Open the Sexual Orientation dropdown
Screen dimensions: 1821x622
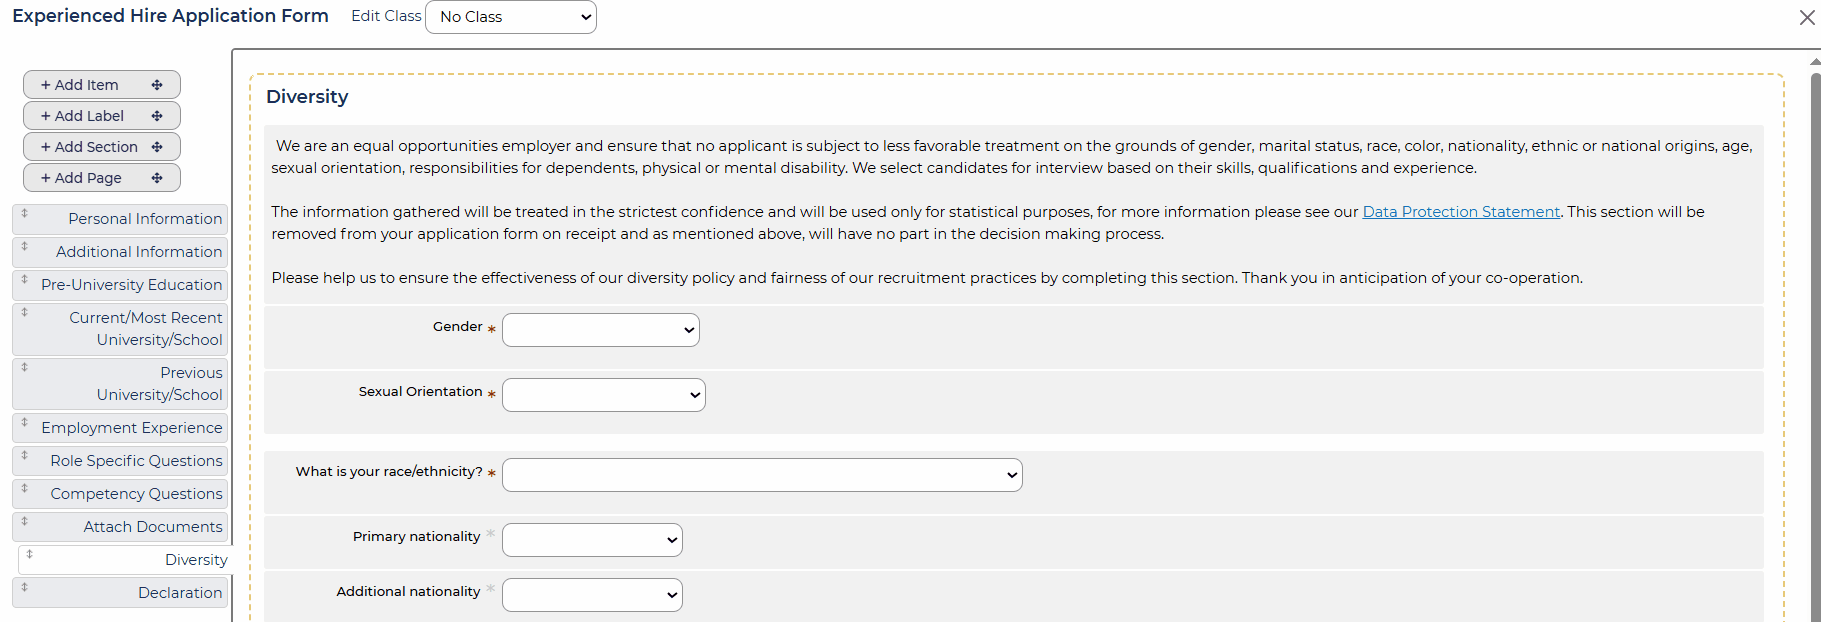tap(603, 395)
